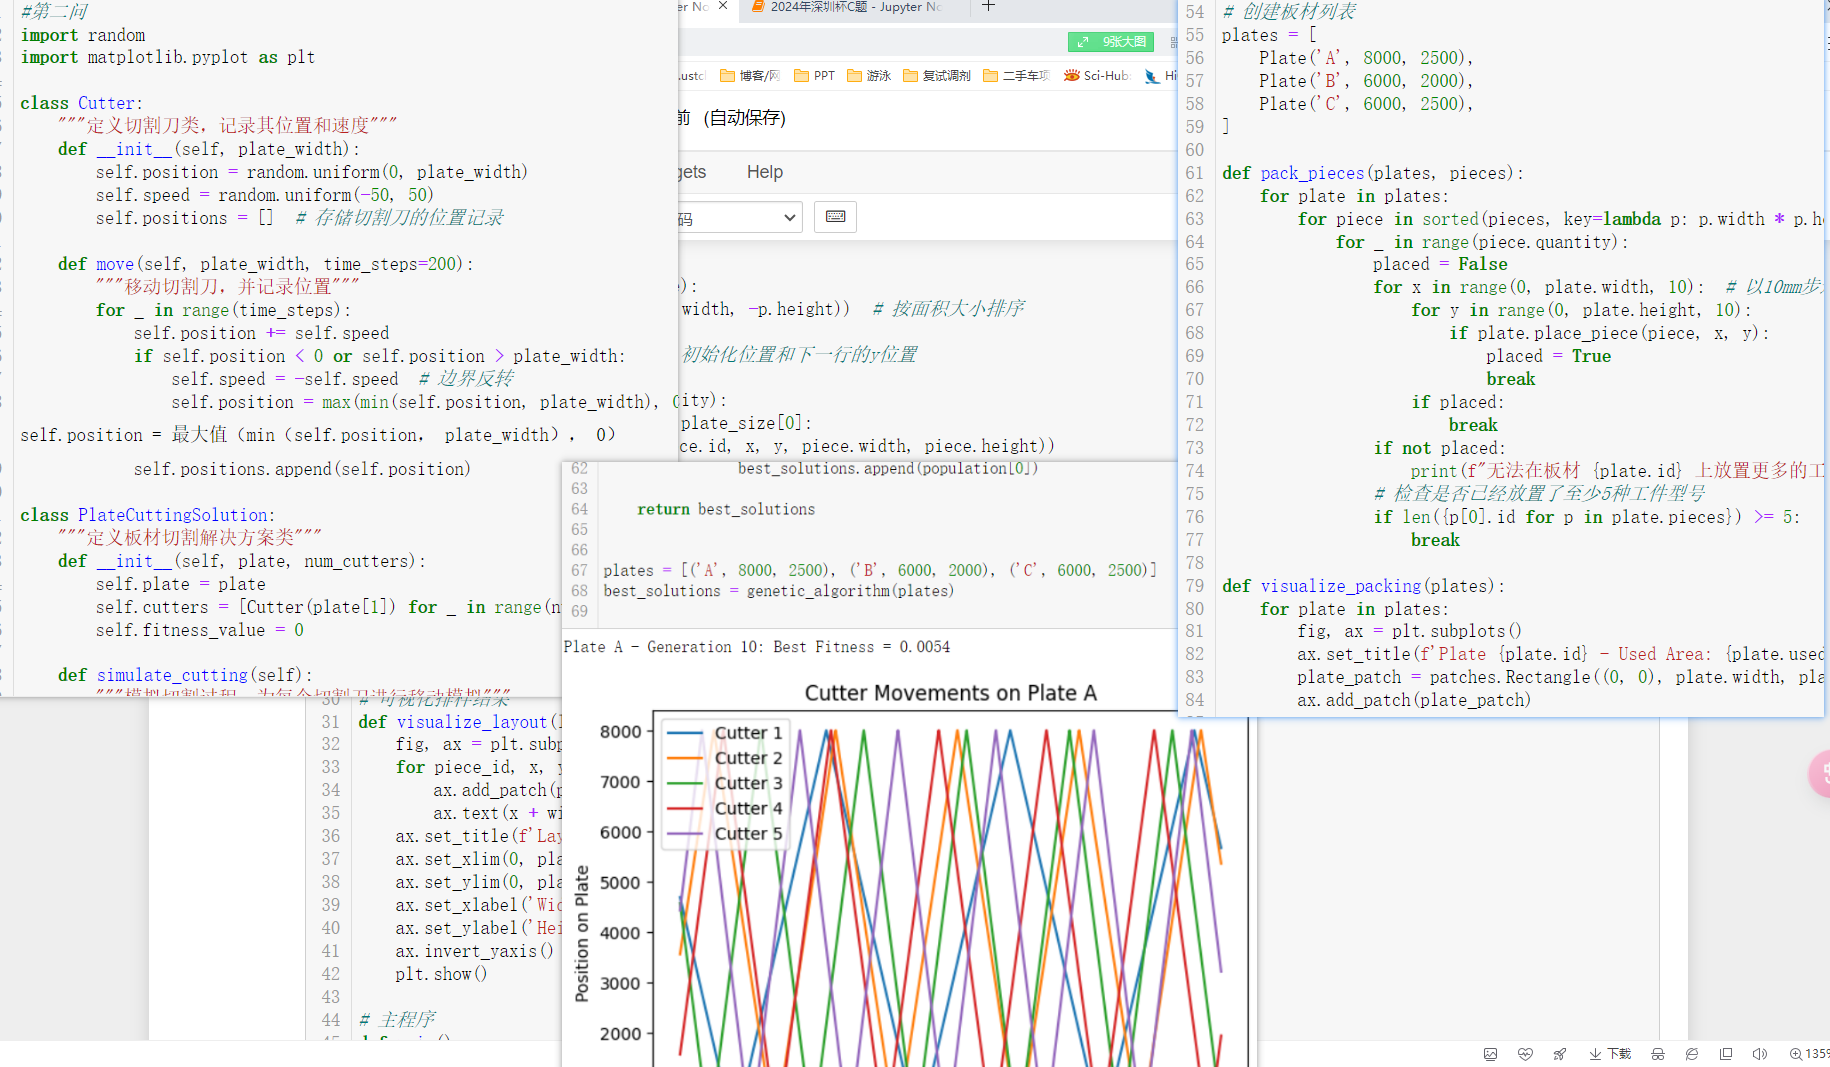Click the split window icon
Screen dimensions: 1830x1067
coord(1726,1054)
